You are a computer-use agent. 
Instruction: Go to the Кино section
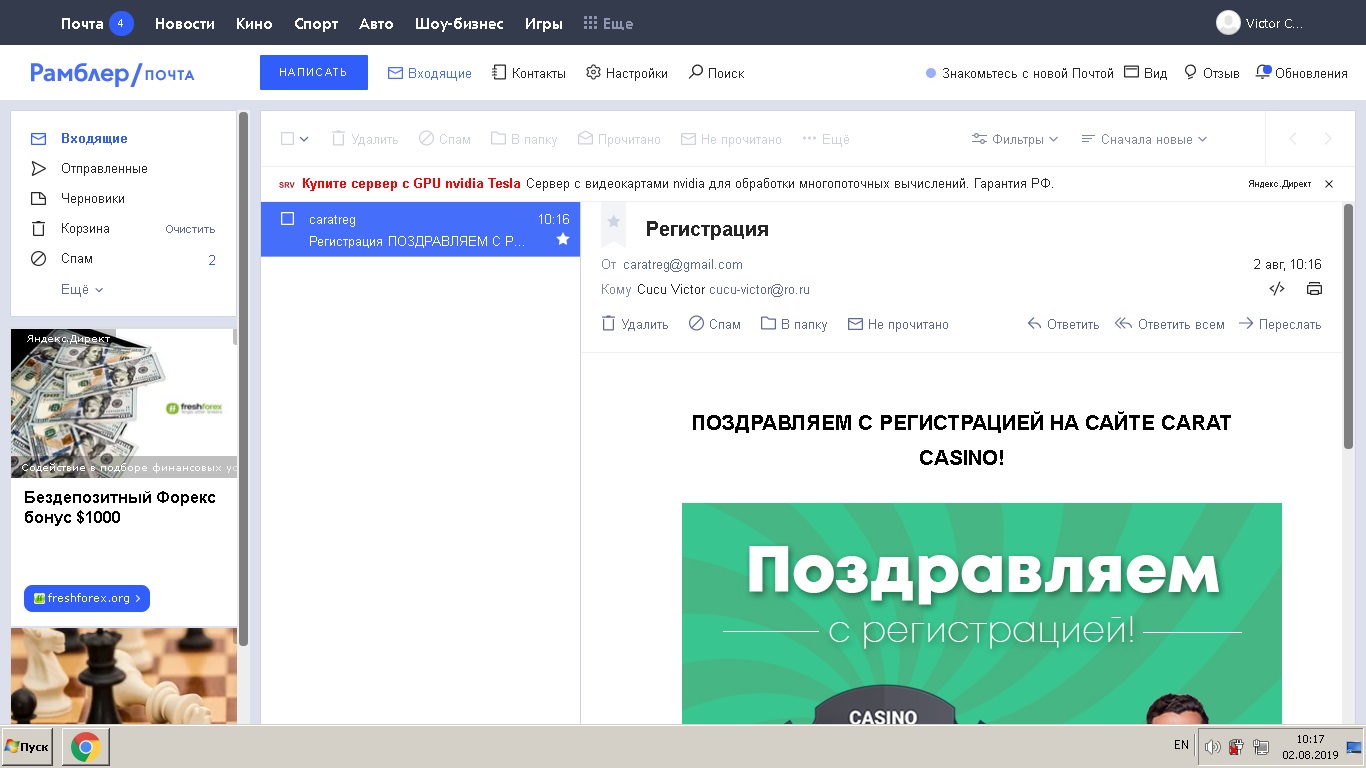coord(254,23)
